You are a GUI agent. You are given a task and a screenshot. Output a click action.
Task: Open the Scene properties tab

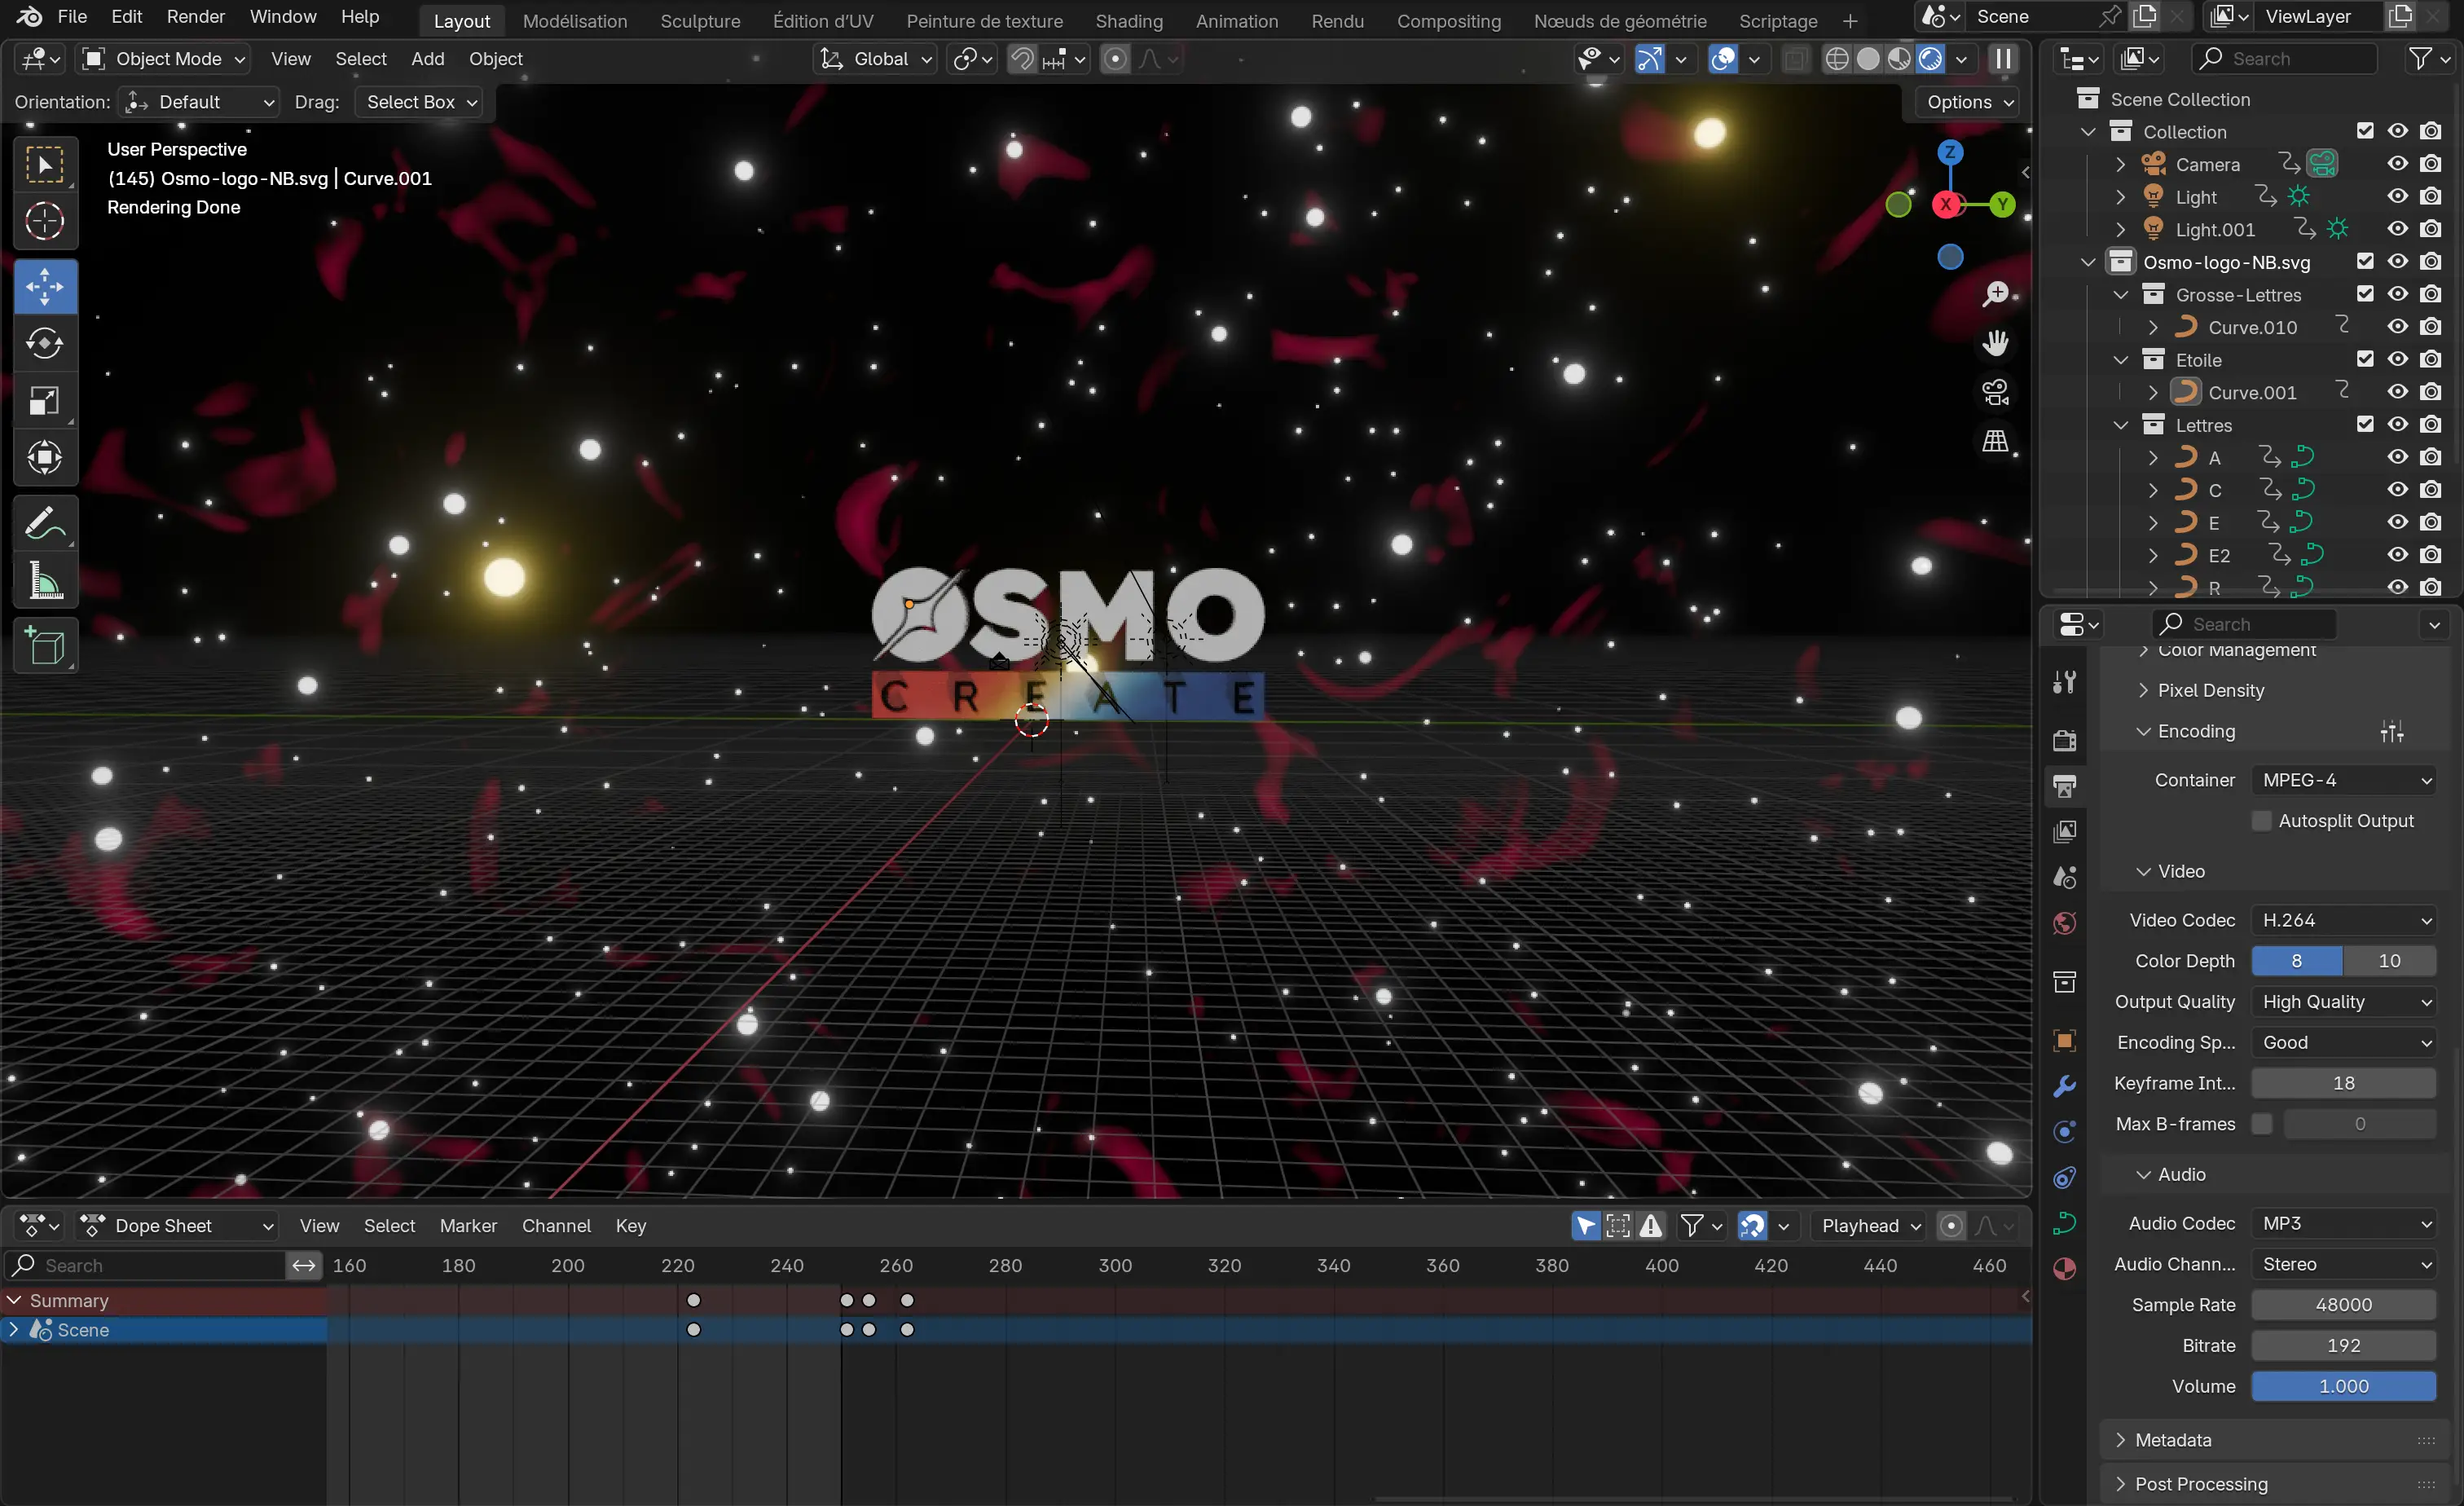2065,878
